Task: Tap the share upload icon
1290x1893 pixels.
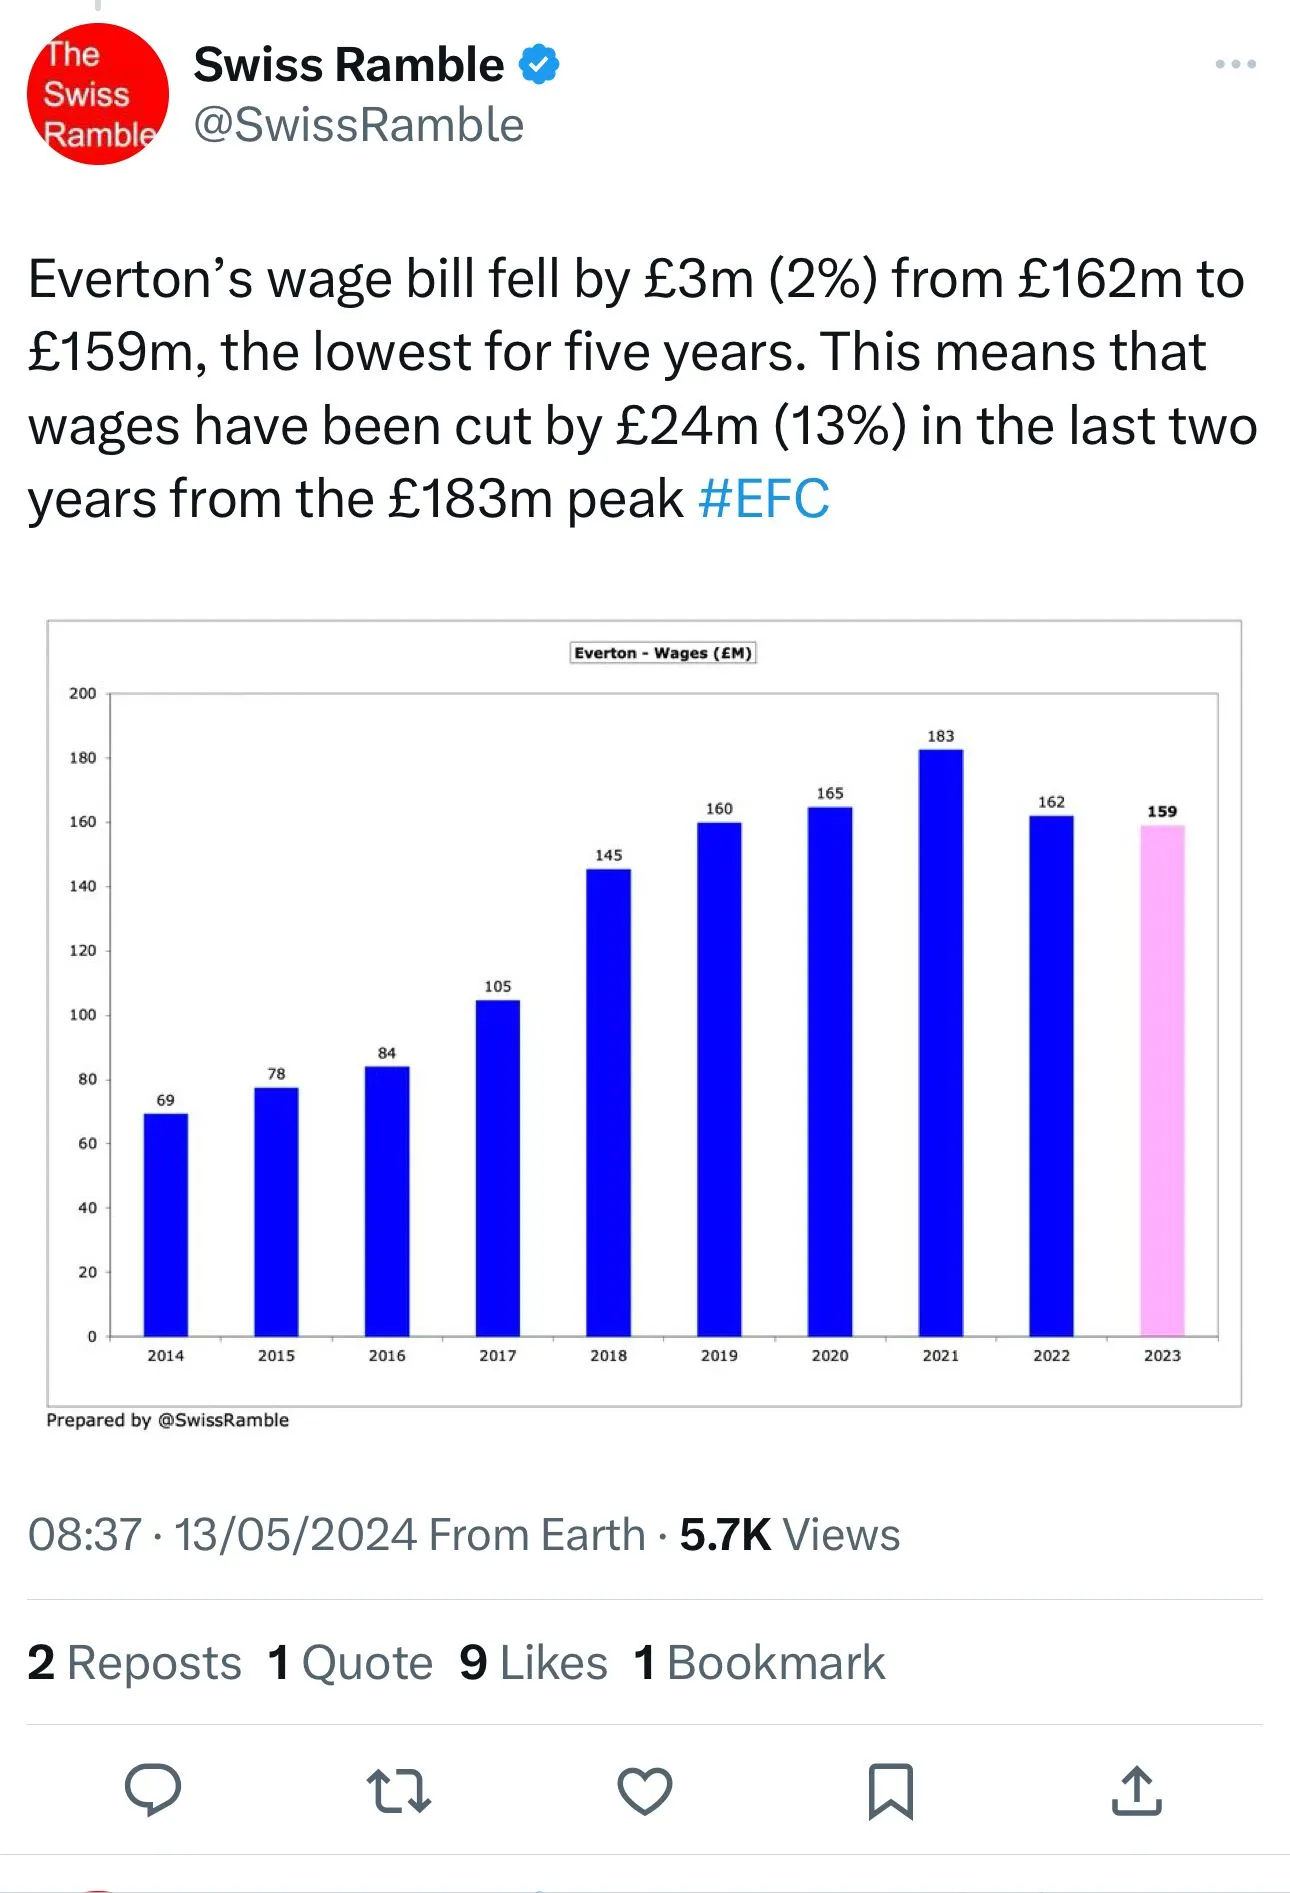Action: click(x=1136, y=1790)
